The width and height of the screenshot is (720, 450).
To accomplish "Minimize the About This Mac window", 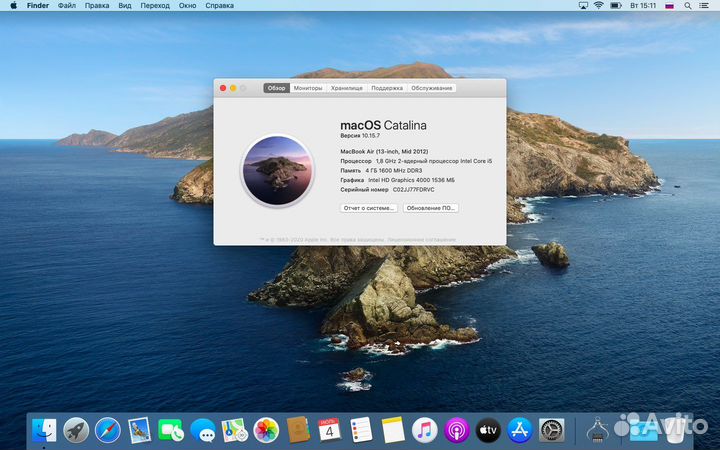I will click(233, 88).
